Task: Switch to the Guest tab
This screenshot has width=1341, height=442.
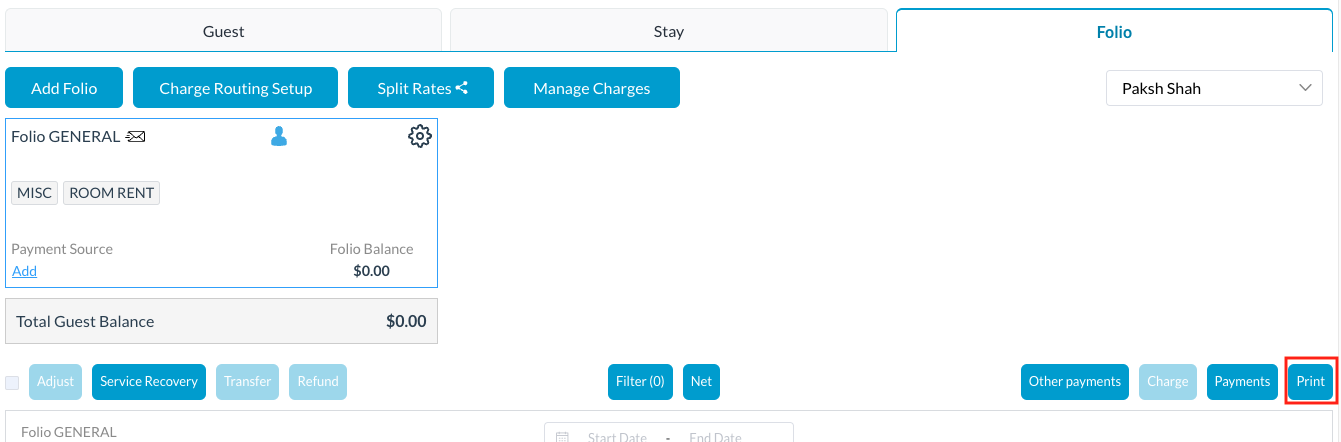Action: (x=223, y=31)
